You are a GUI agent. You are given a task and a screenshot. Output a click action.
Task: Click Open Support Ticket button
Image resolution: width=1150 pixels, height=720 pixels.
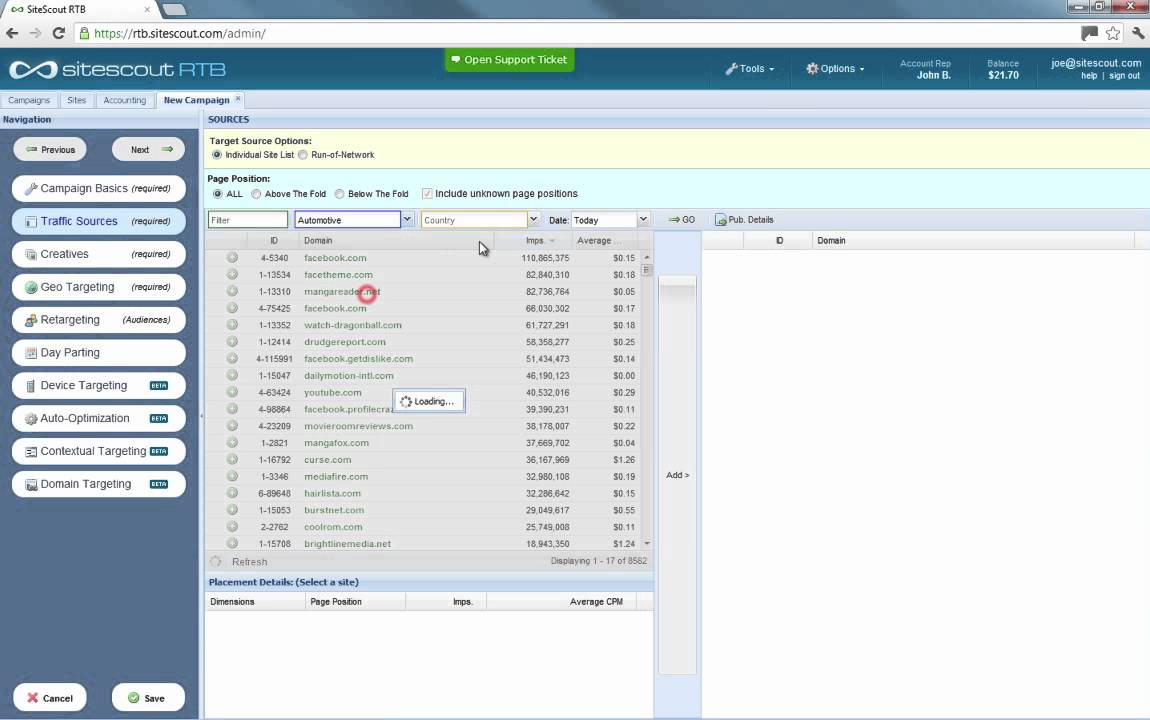(509, 59)
